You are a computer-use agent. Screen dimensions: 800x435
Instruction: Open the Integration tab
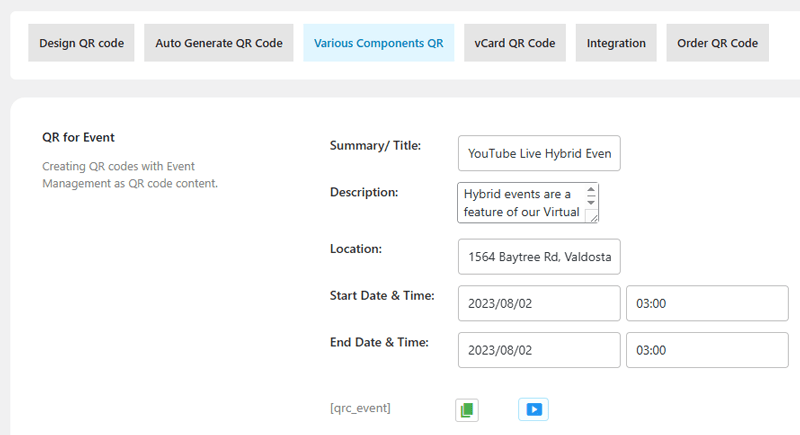[x=616, y=43]
